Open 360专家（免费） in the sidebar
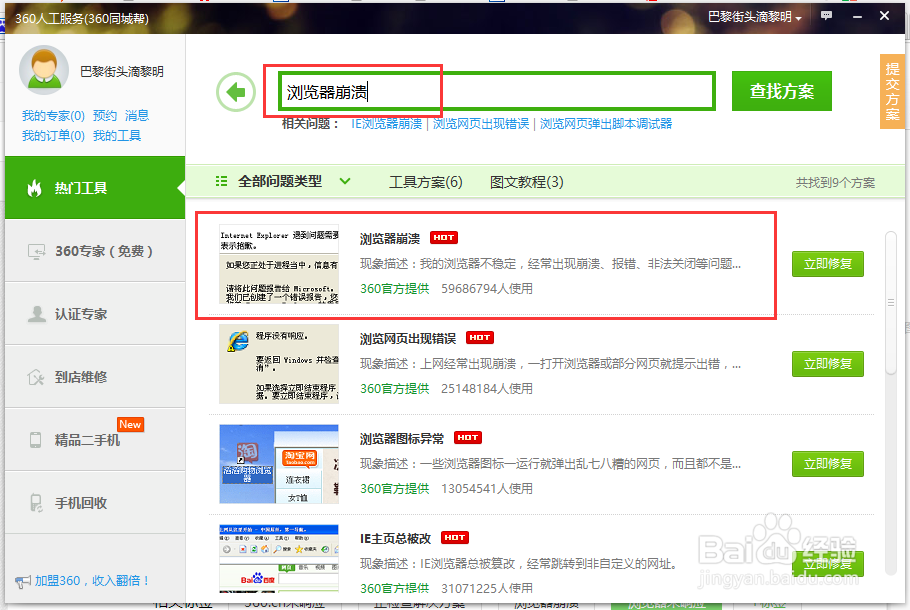Image resolution: width=910 pixels, height=610 pixels. pos(95,251)
